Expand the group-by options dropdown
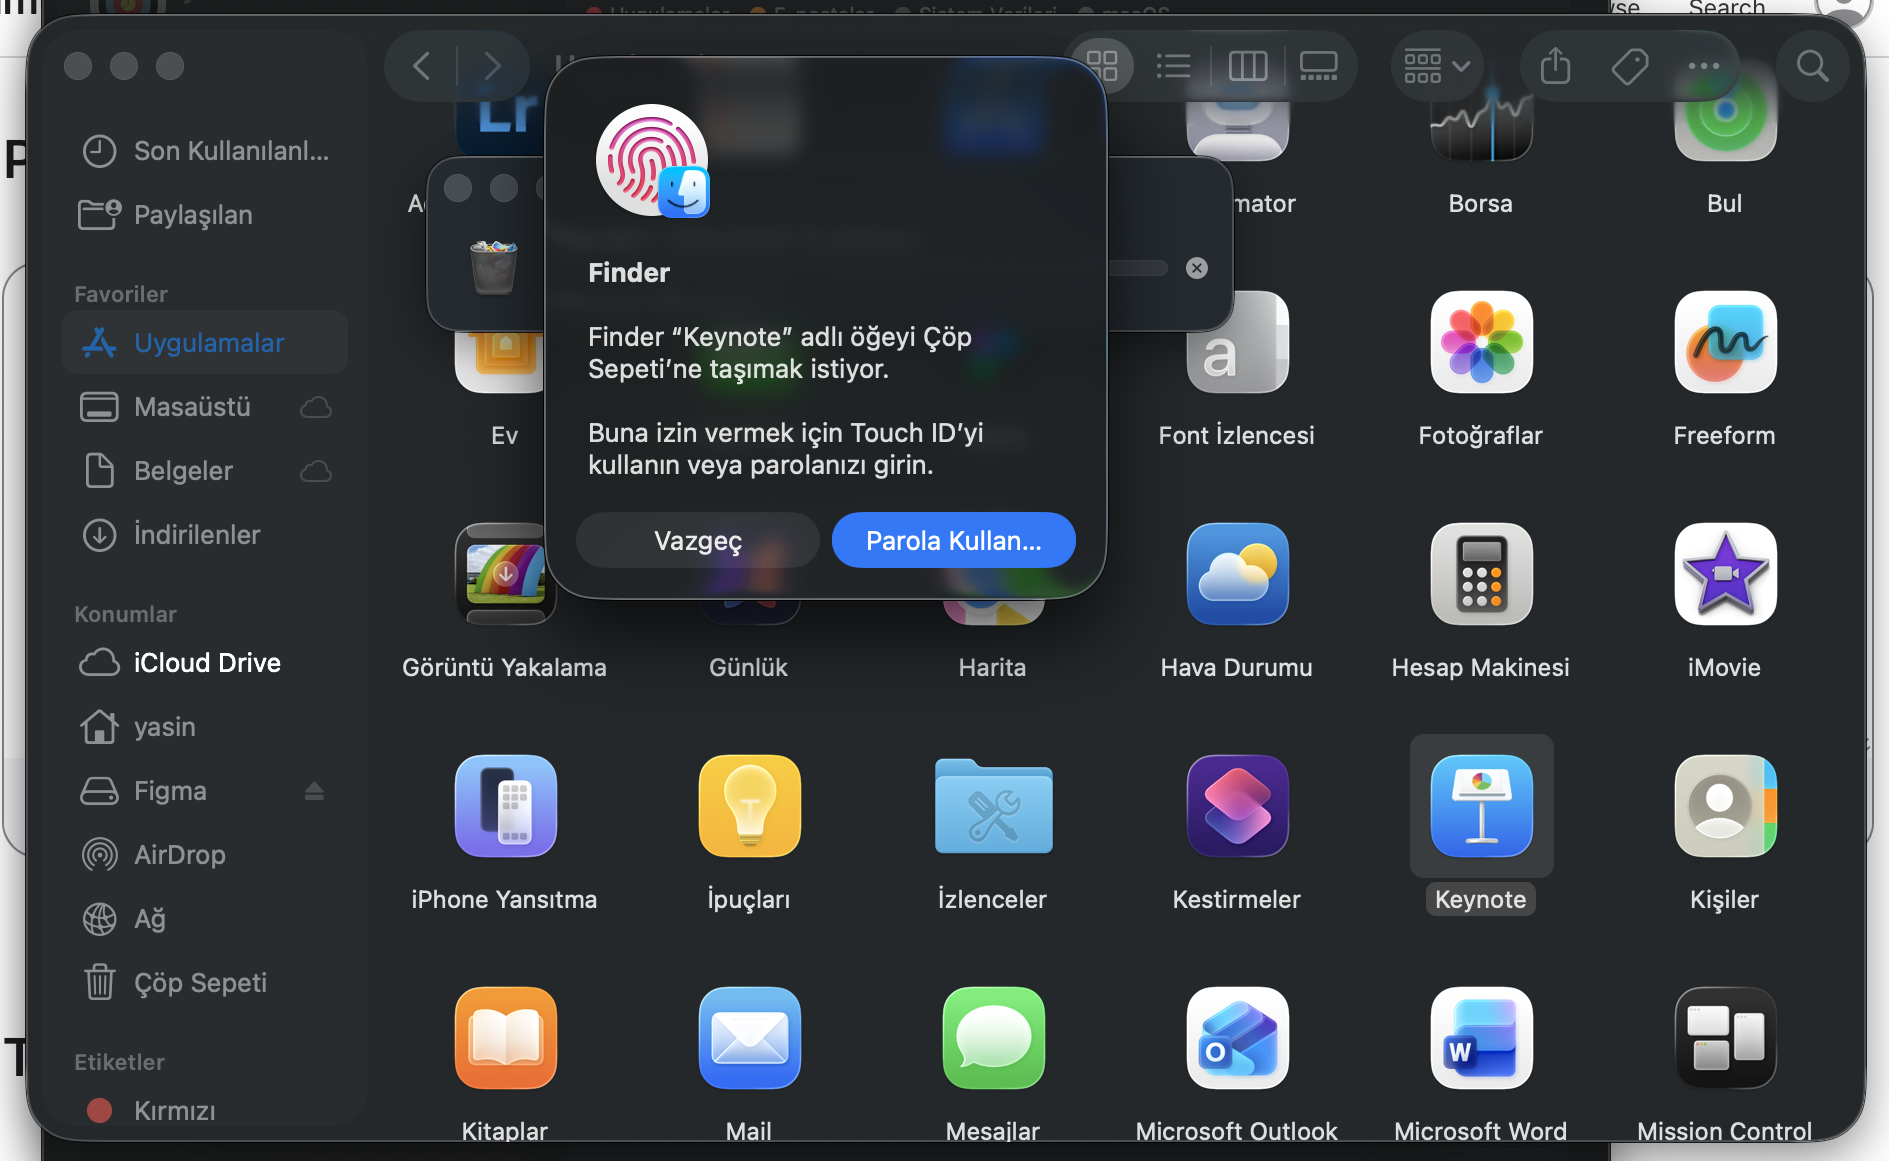Screen dimensions: 1889x1161 pos(1436,66)
